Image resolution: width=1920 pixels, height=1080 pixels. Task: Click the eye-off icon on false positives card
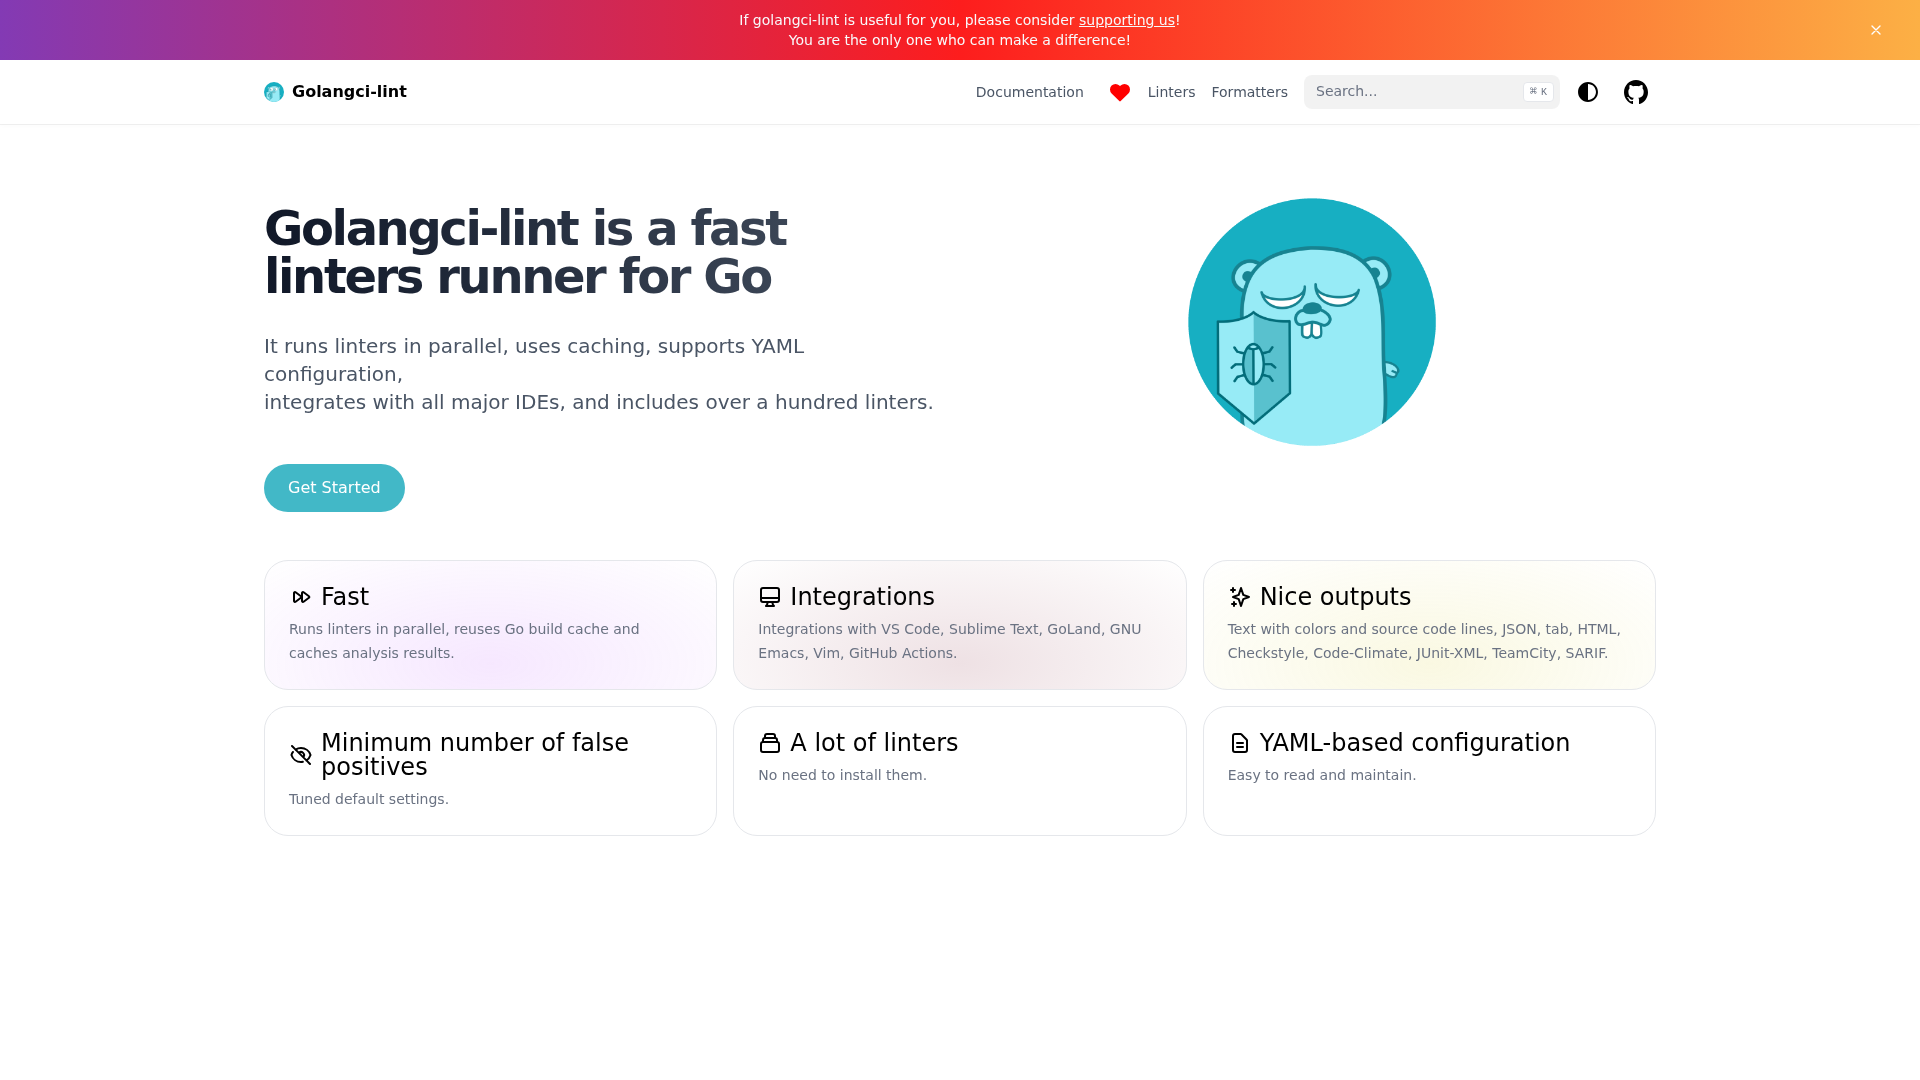[301, 755]
